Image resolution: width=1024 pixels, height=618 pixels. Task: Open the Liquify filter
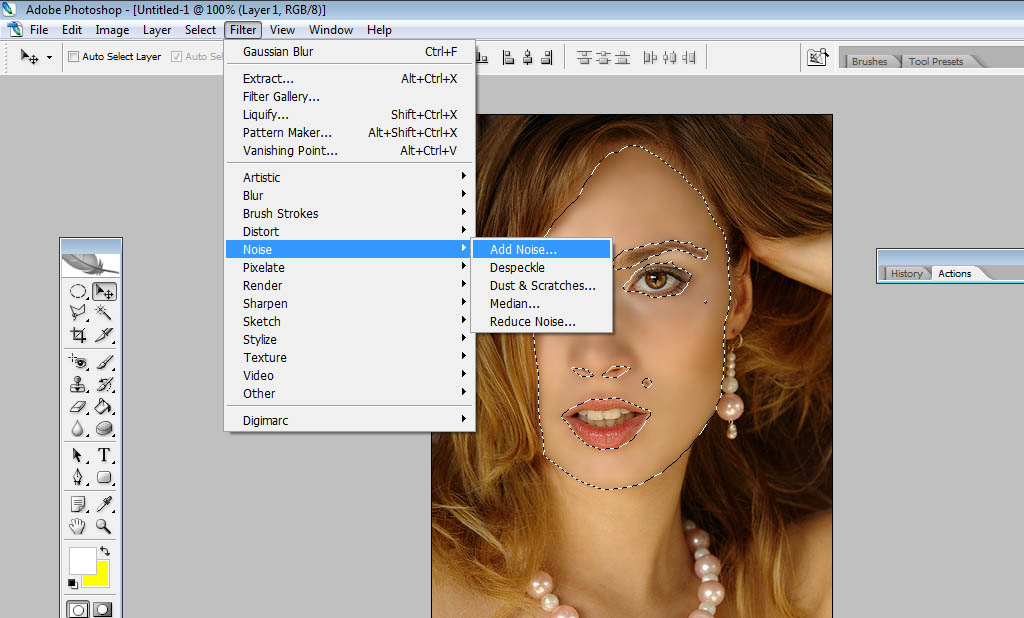266,114
